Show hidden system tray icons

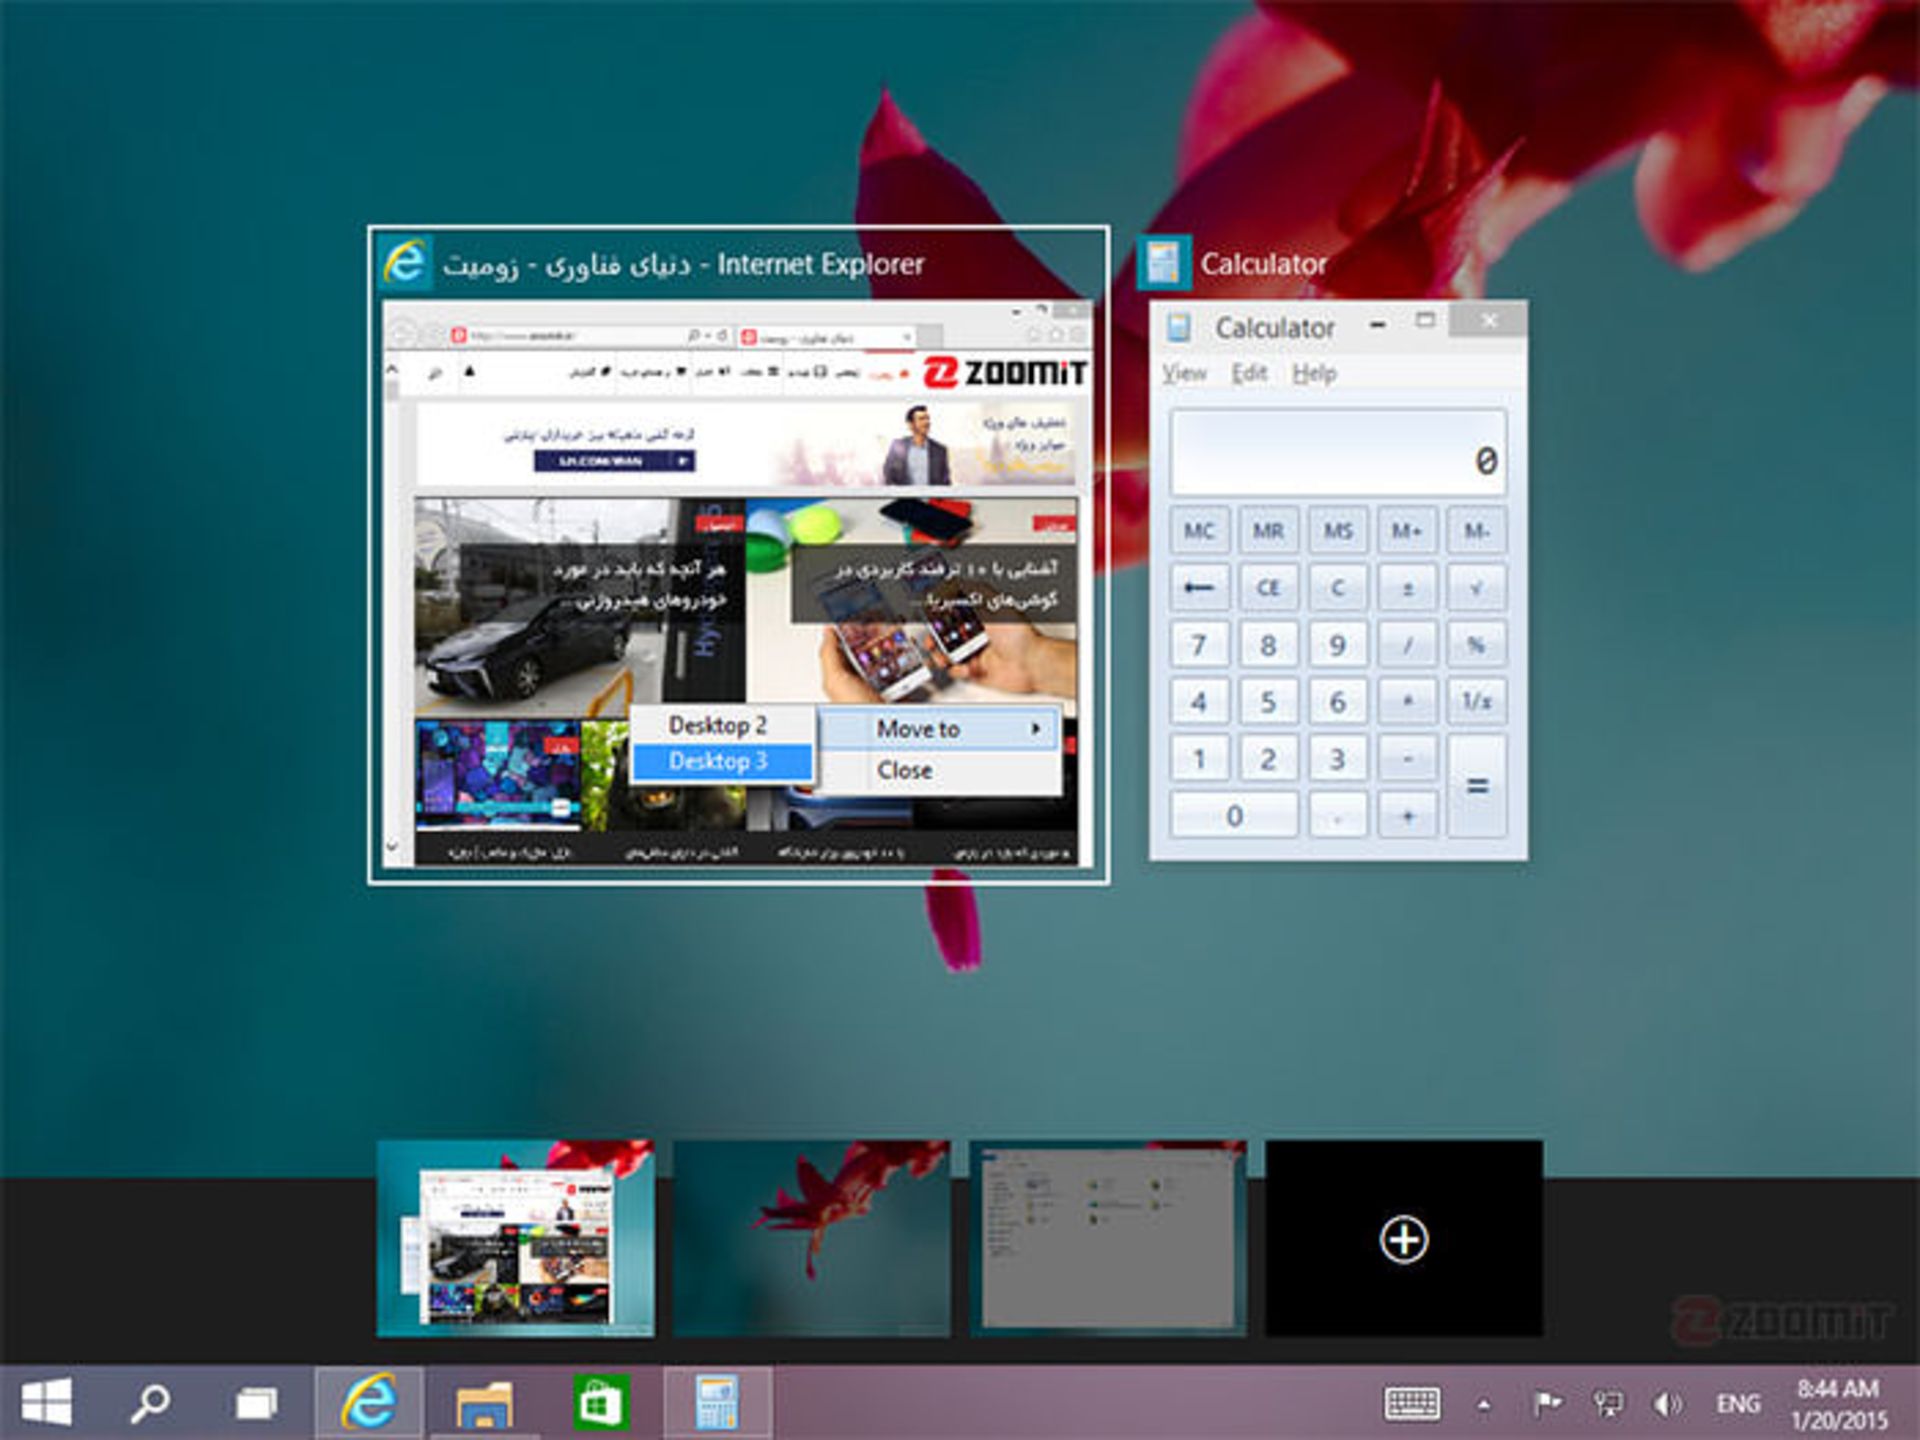[1484, 1405]
